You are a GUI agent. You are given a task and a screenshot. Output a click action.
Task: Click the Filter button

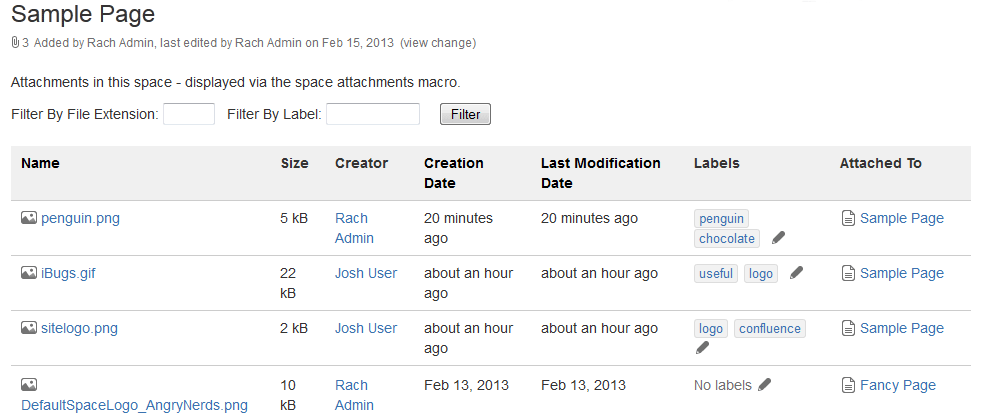(x=465, y=115)
